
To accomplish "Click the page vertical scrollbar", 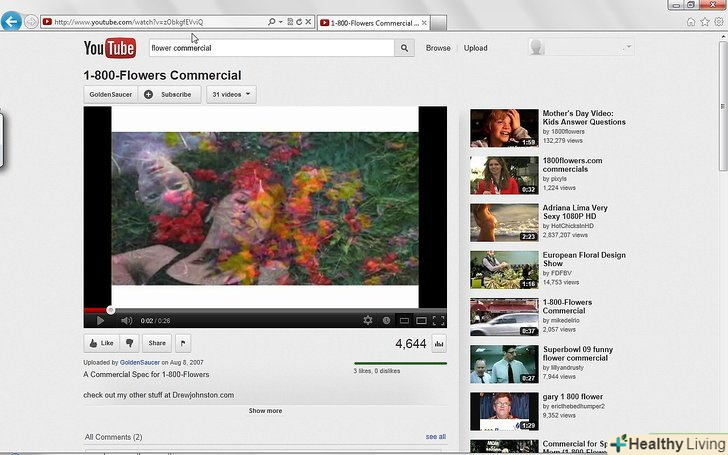I will tap(722, 105).
